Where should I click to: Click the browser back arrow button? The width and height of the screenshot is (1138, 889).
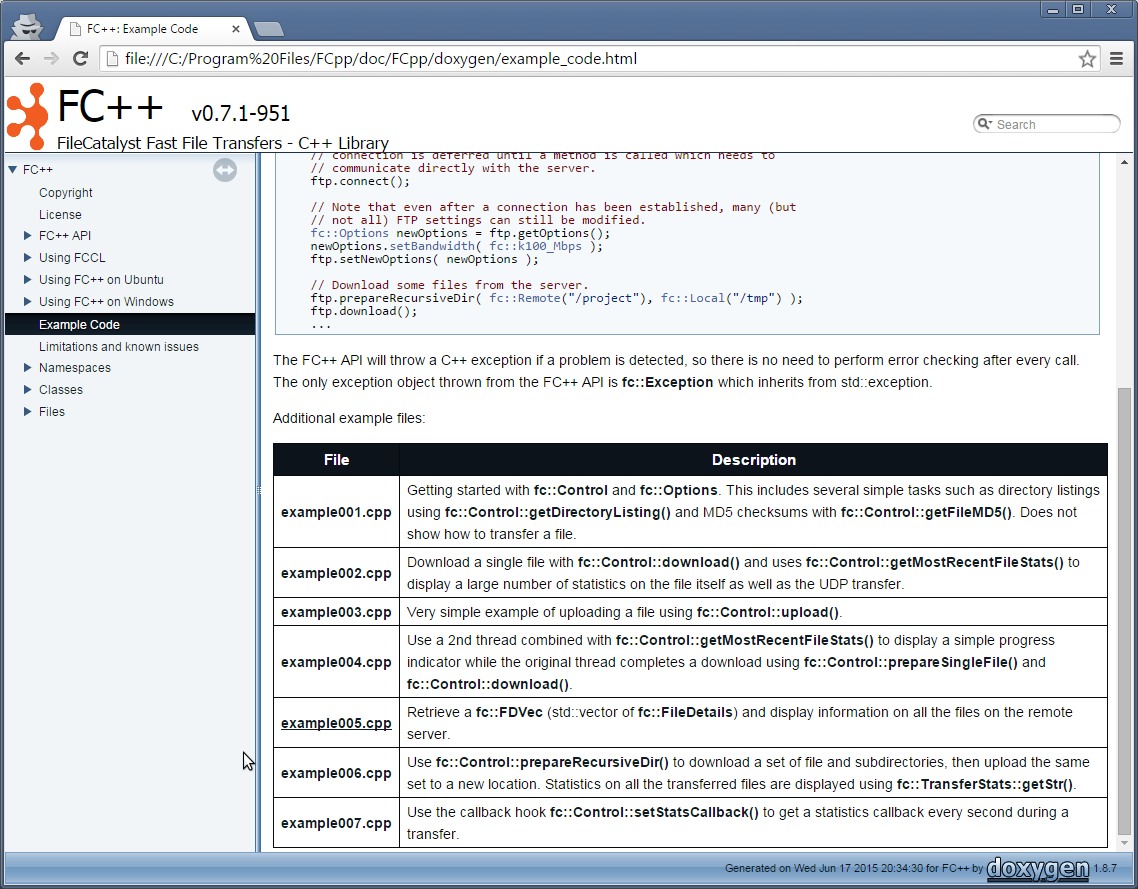coord(21,59)
